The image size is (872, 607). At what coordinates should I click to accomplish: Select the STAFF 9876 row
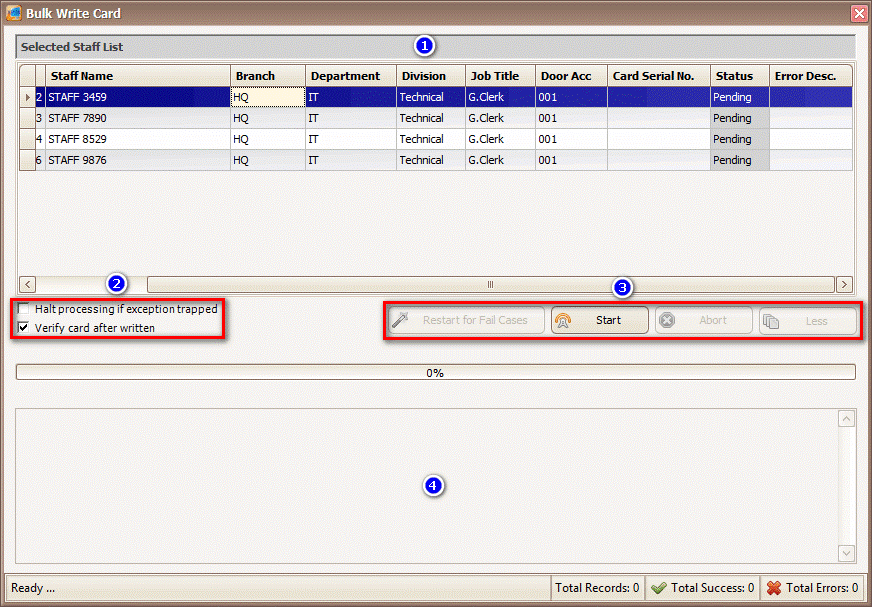point(137,160)
